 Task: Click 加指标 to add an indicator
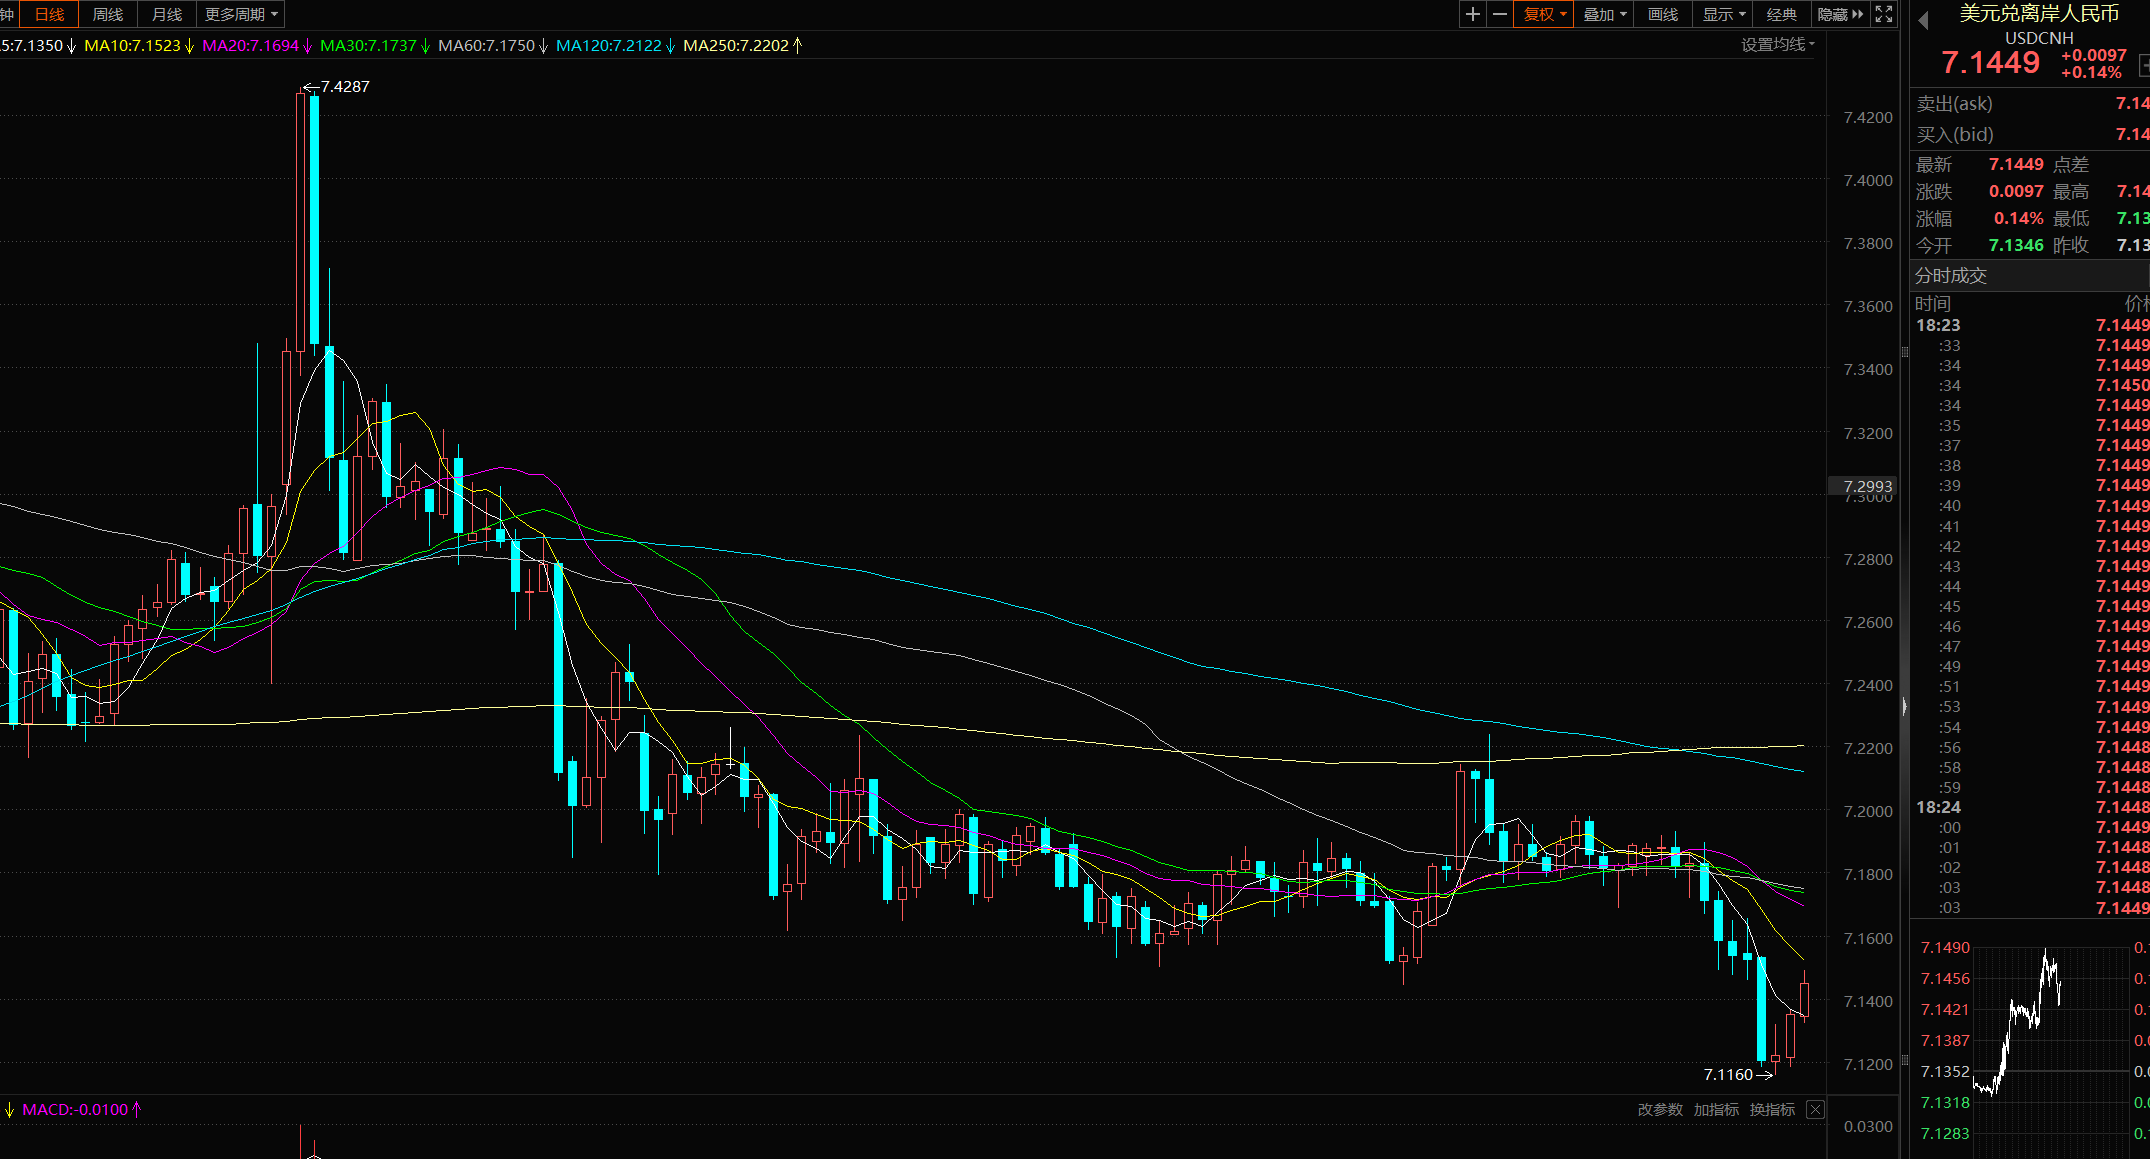click(1716, 1110)
